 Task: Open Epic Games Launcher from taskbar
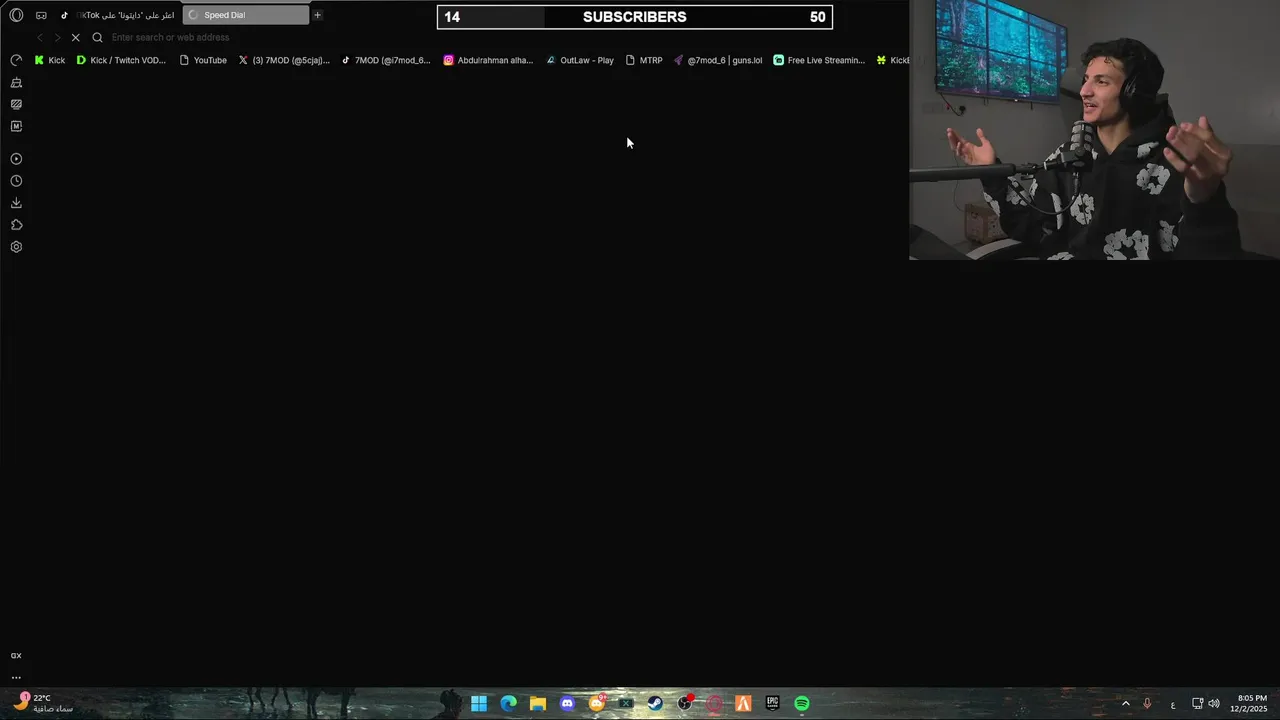tap(772, 703)
